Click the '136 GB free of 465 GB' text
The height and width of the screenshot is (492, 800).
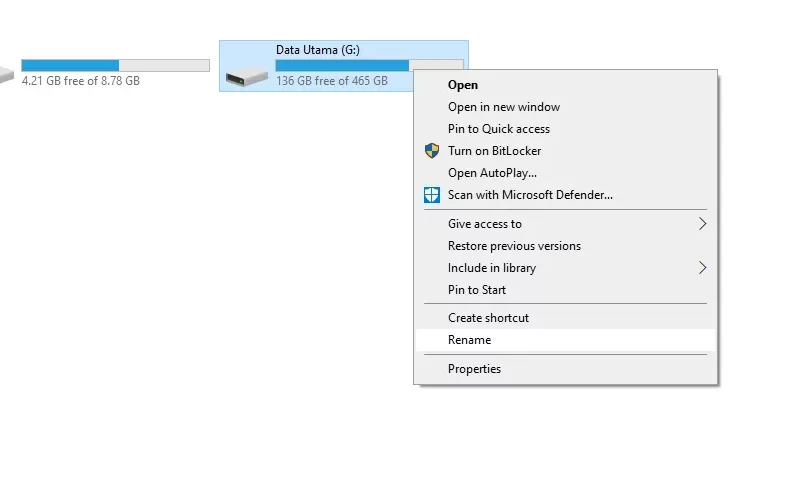pos(332,81)
